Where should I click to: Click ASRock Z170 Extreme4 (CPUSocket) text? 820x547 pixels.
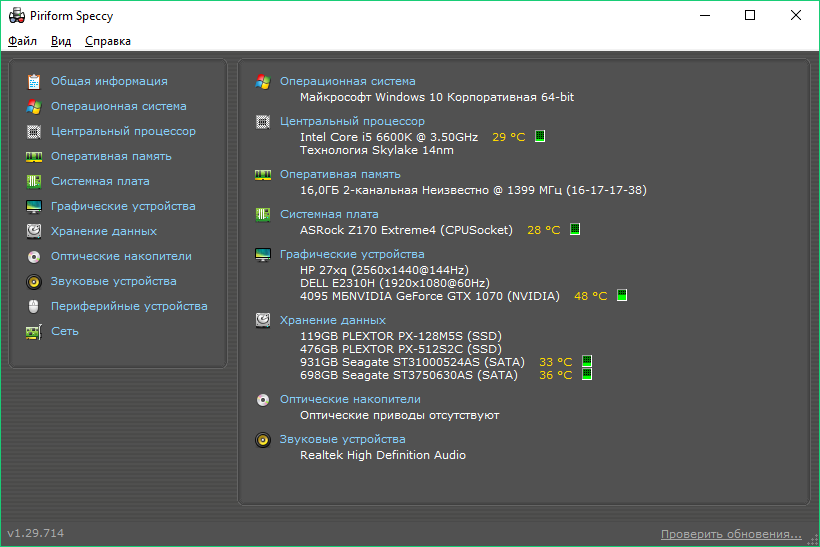(406, 230)
